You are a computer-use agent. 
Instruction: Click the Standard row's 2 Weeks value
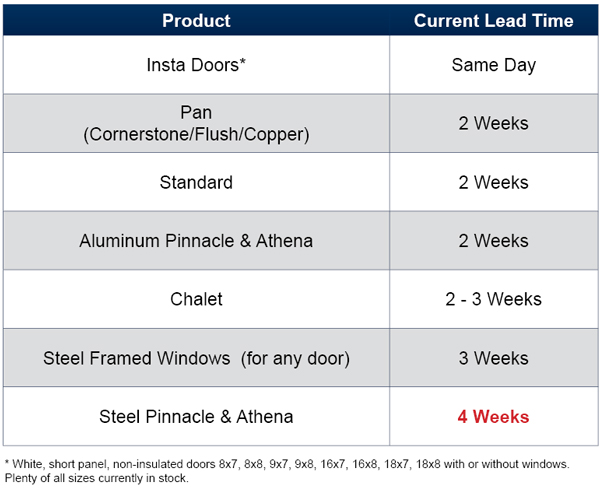point(493,182)
